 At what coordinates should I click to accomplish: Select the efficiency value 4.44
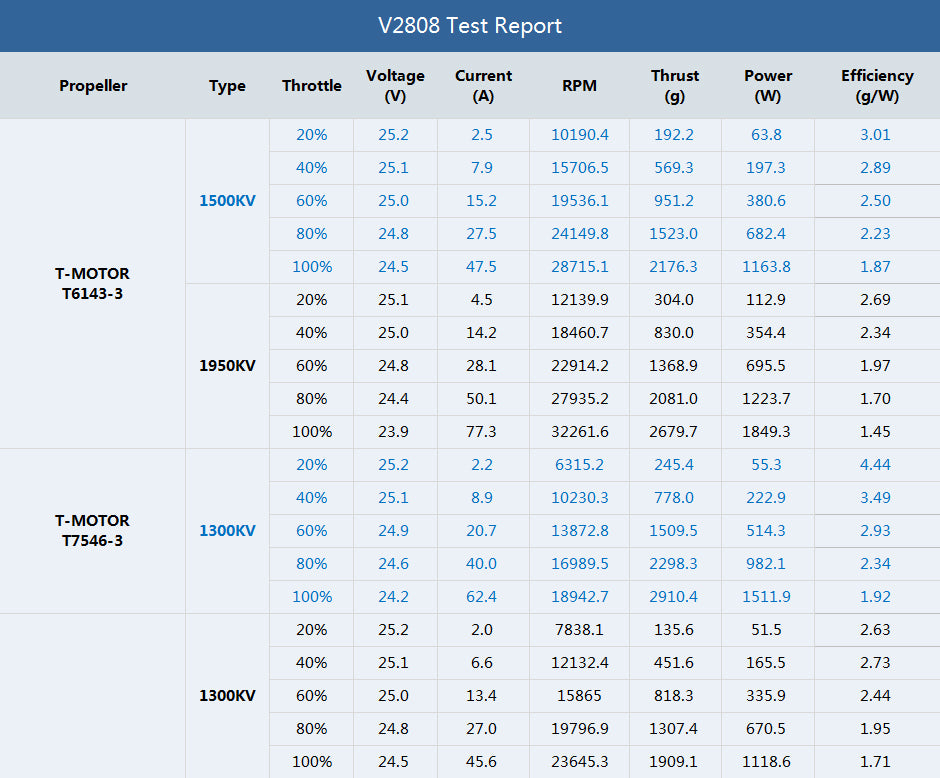[875, 465]
